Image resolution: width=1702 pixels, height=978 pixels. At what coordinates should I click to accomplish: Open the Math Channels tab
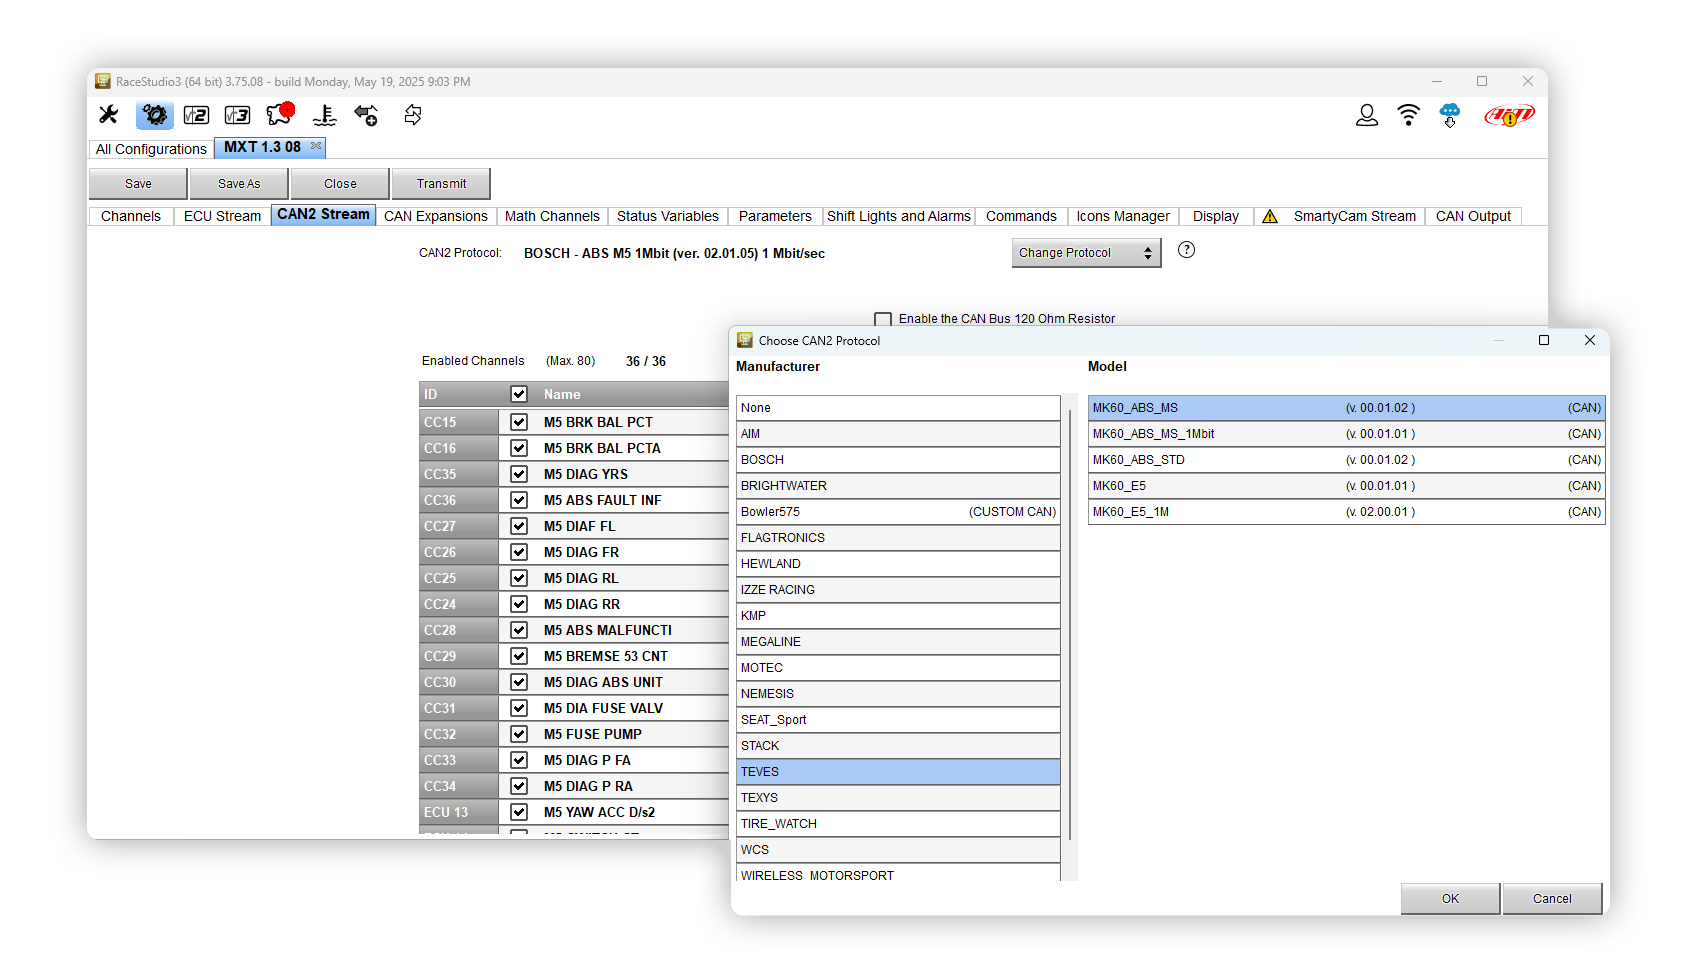tap(552, 216)
